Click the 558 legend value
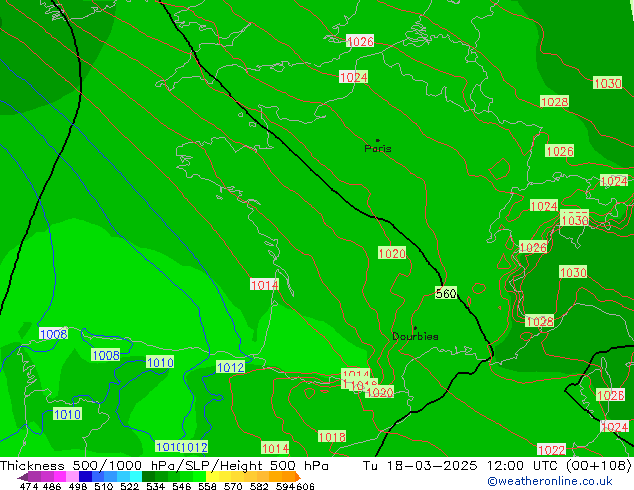The height and width of the screenshot is (490, 634). pos(207,486)
